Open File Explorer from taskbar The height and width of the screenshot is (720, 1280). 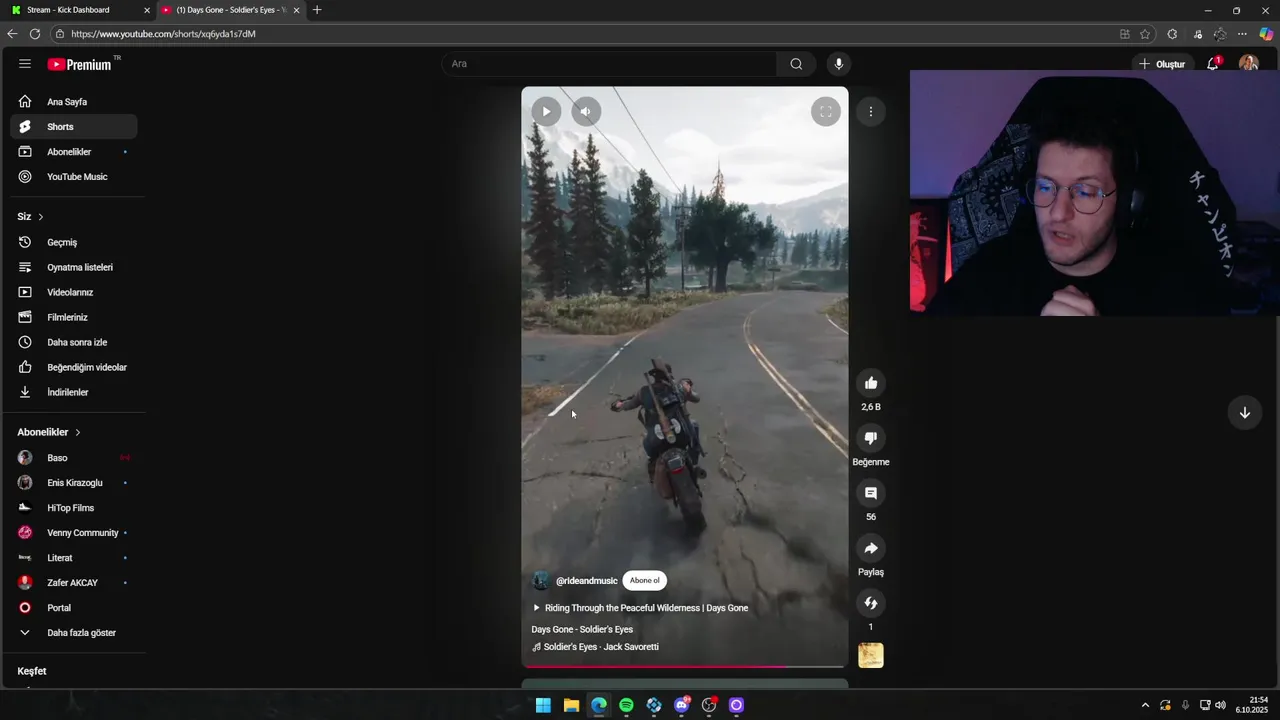point(571,705)
